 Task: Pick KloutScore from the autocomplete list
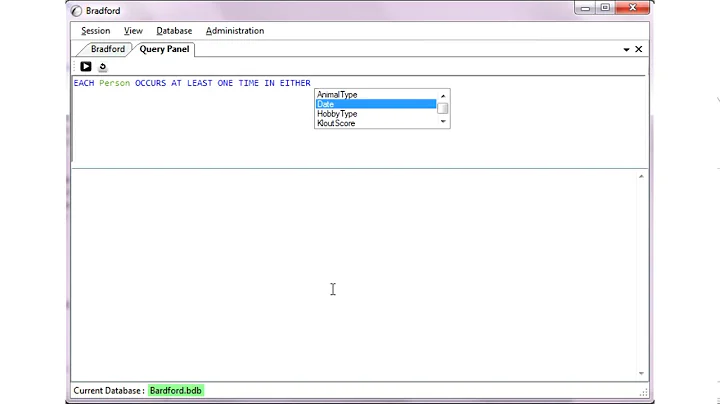tap(376, 123)
